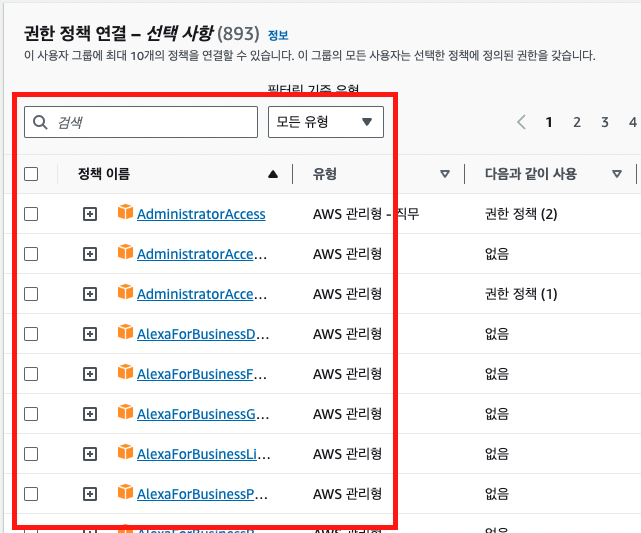Select the AlexaForBusinessLi… policy checkbox
Screen dimensions: 641x533
point(31,455)
